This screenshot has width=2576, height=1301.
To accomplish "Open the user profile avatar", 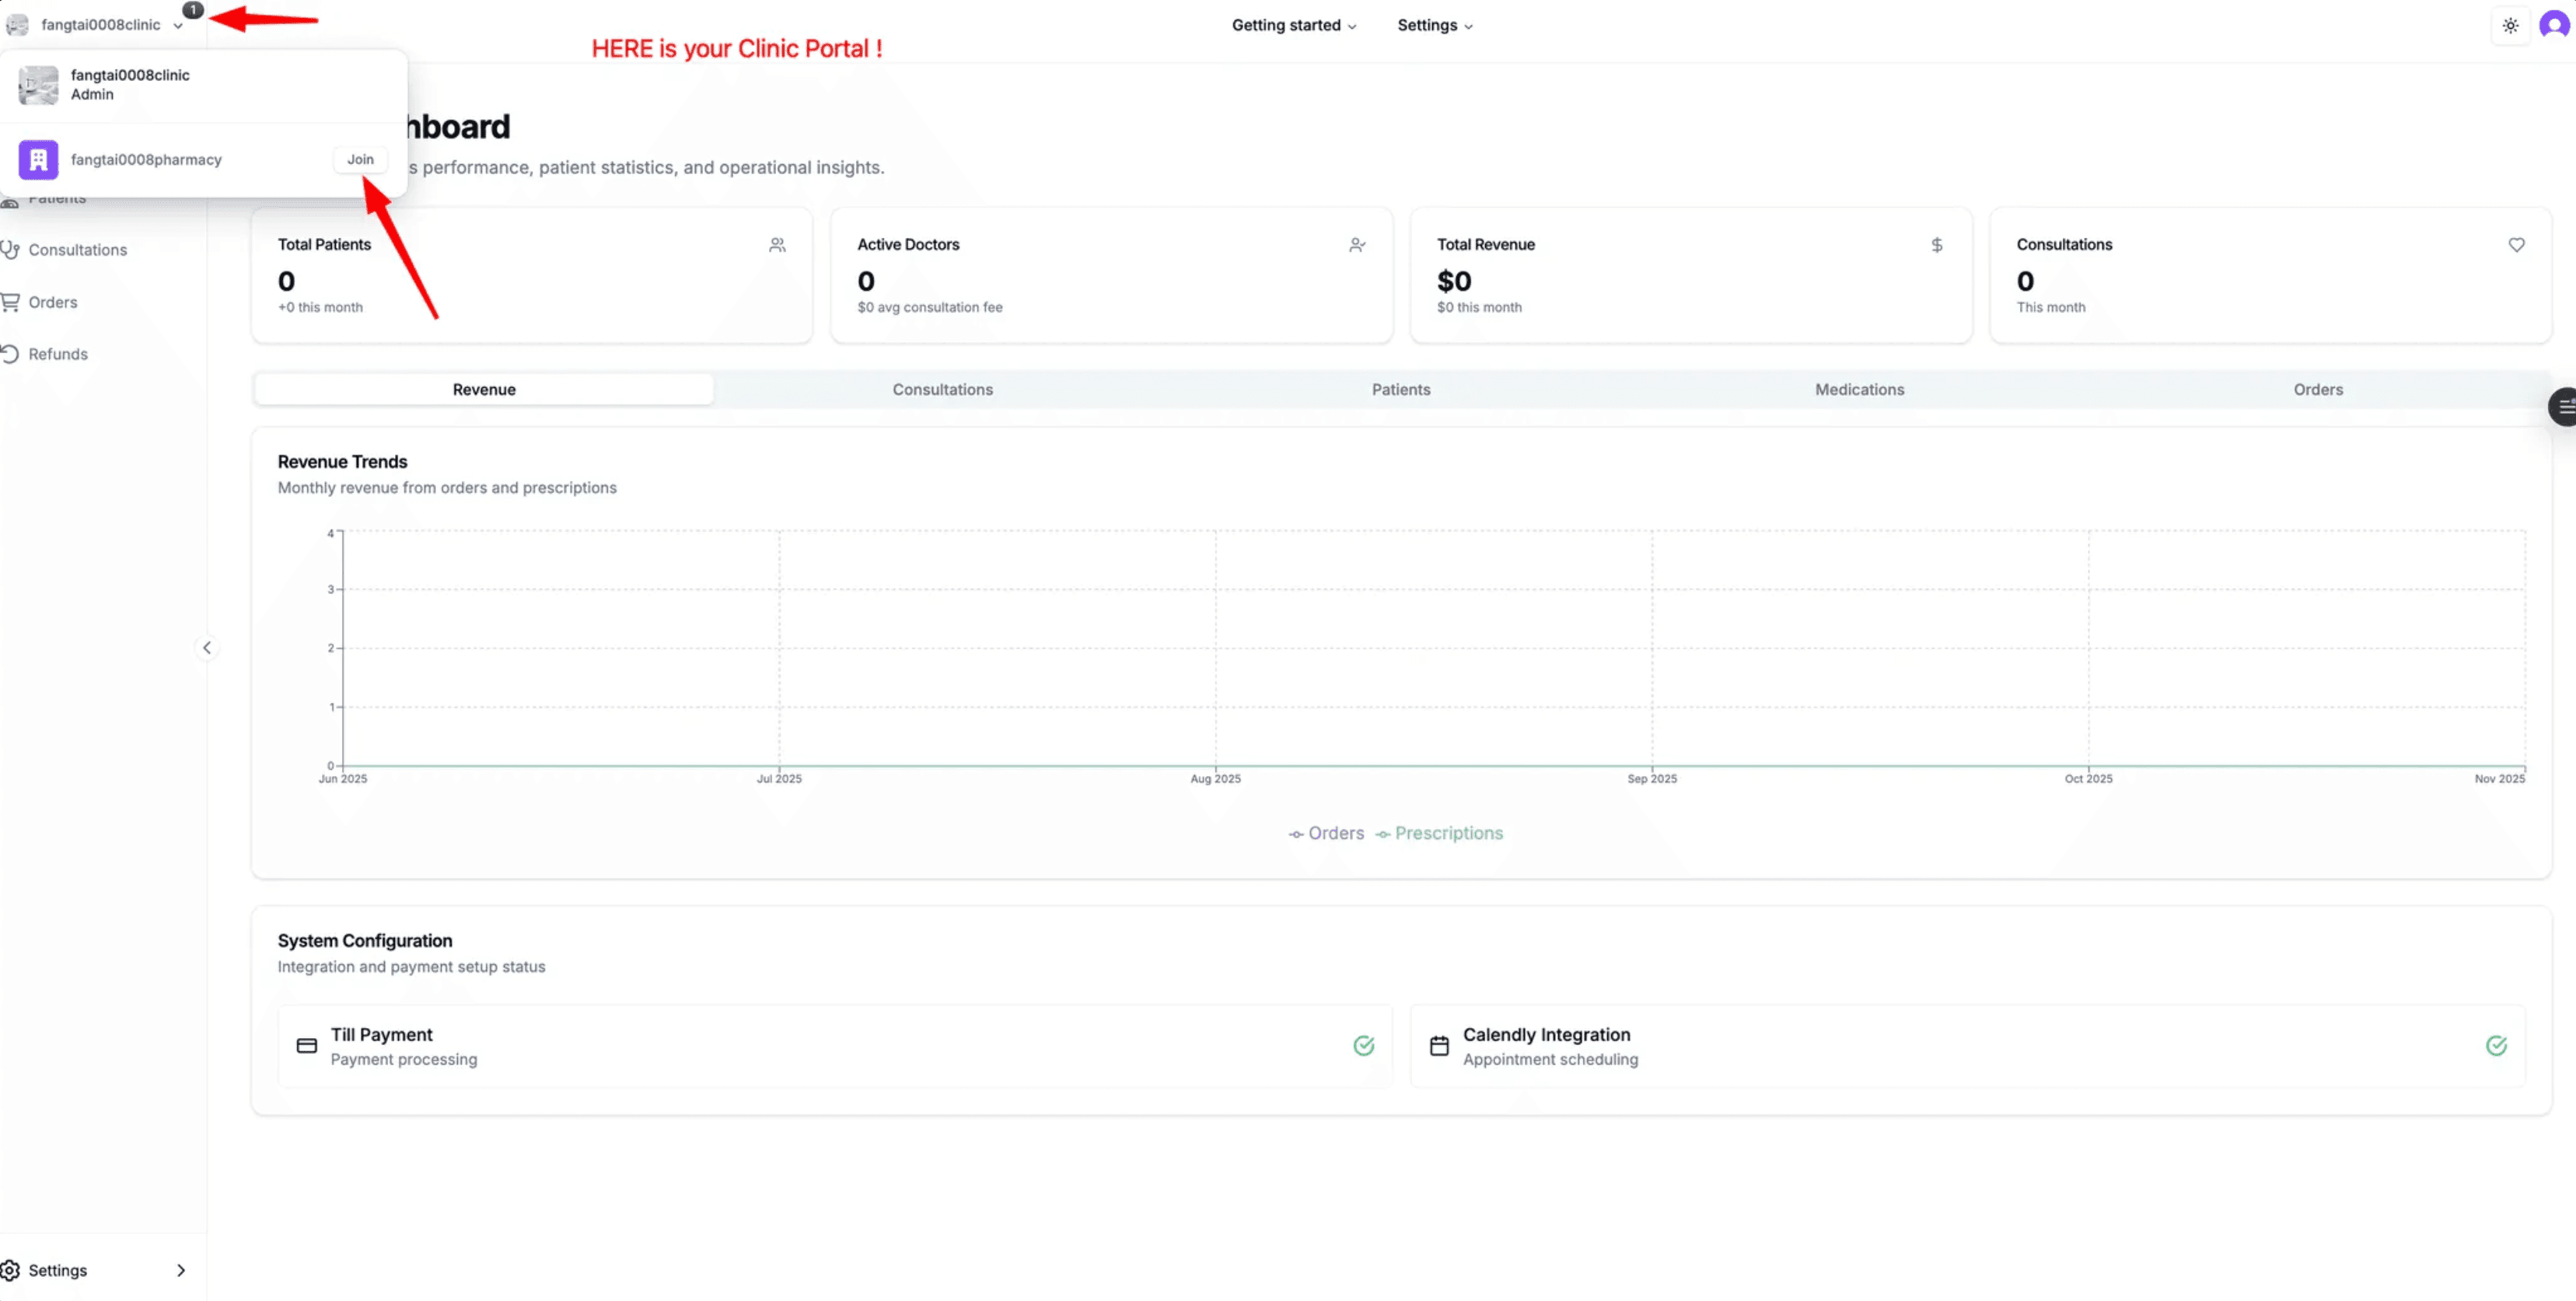I will 2554,25.
